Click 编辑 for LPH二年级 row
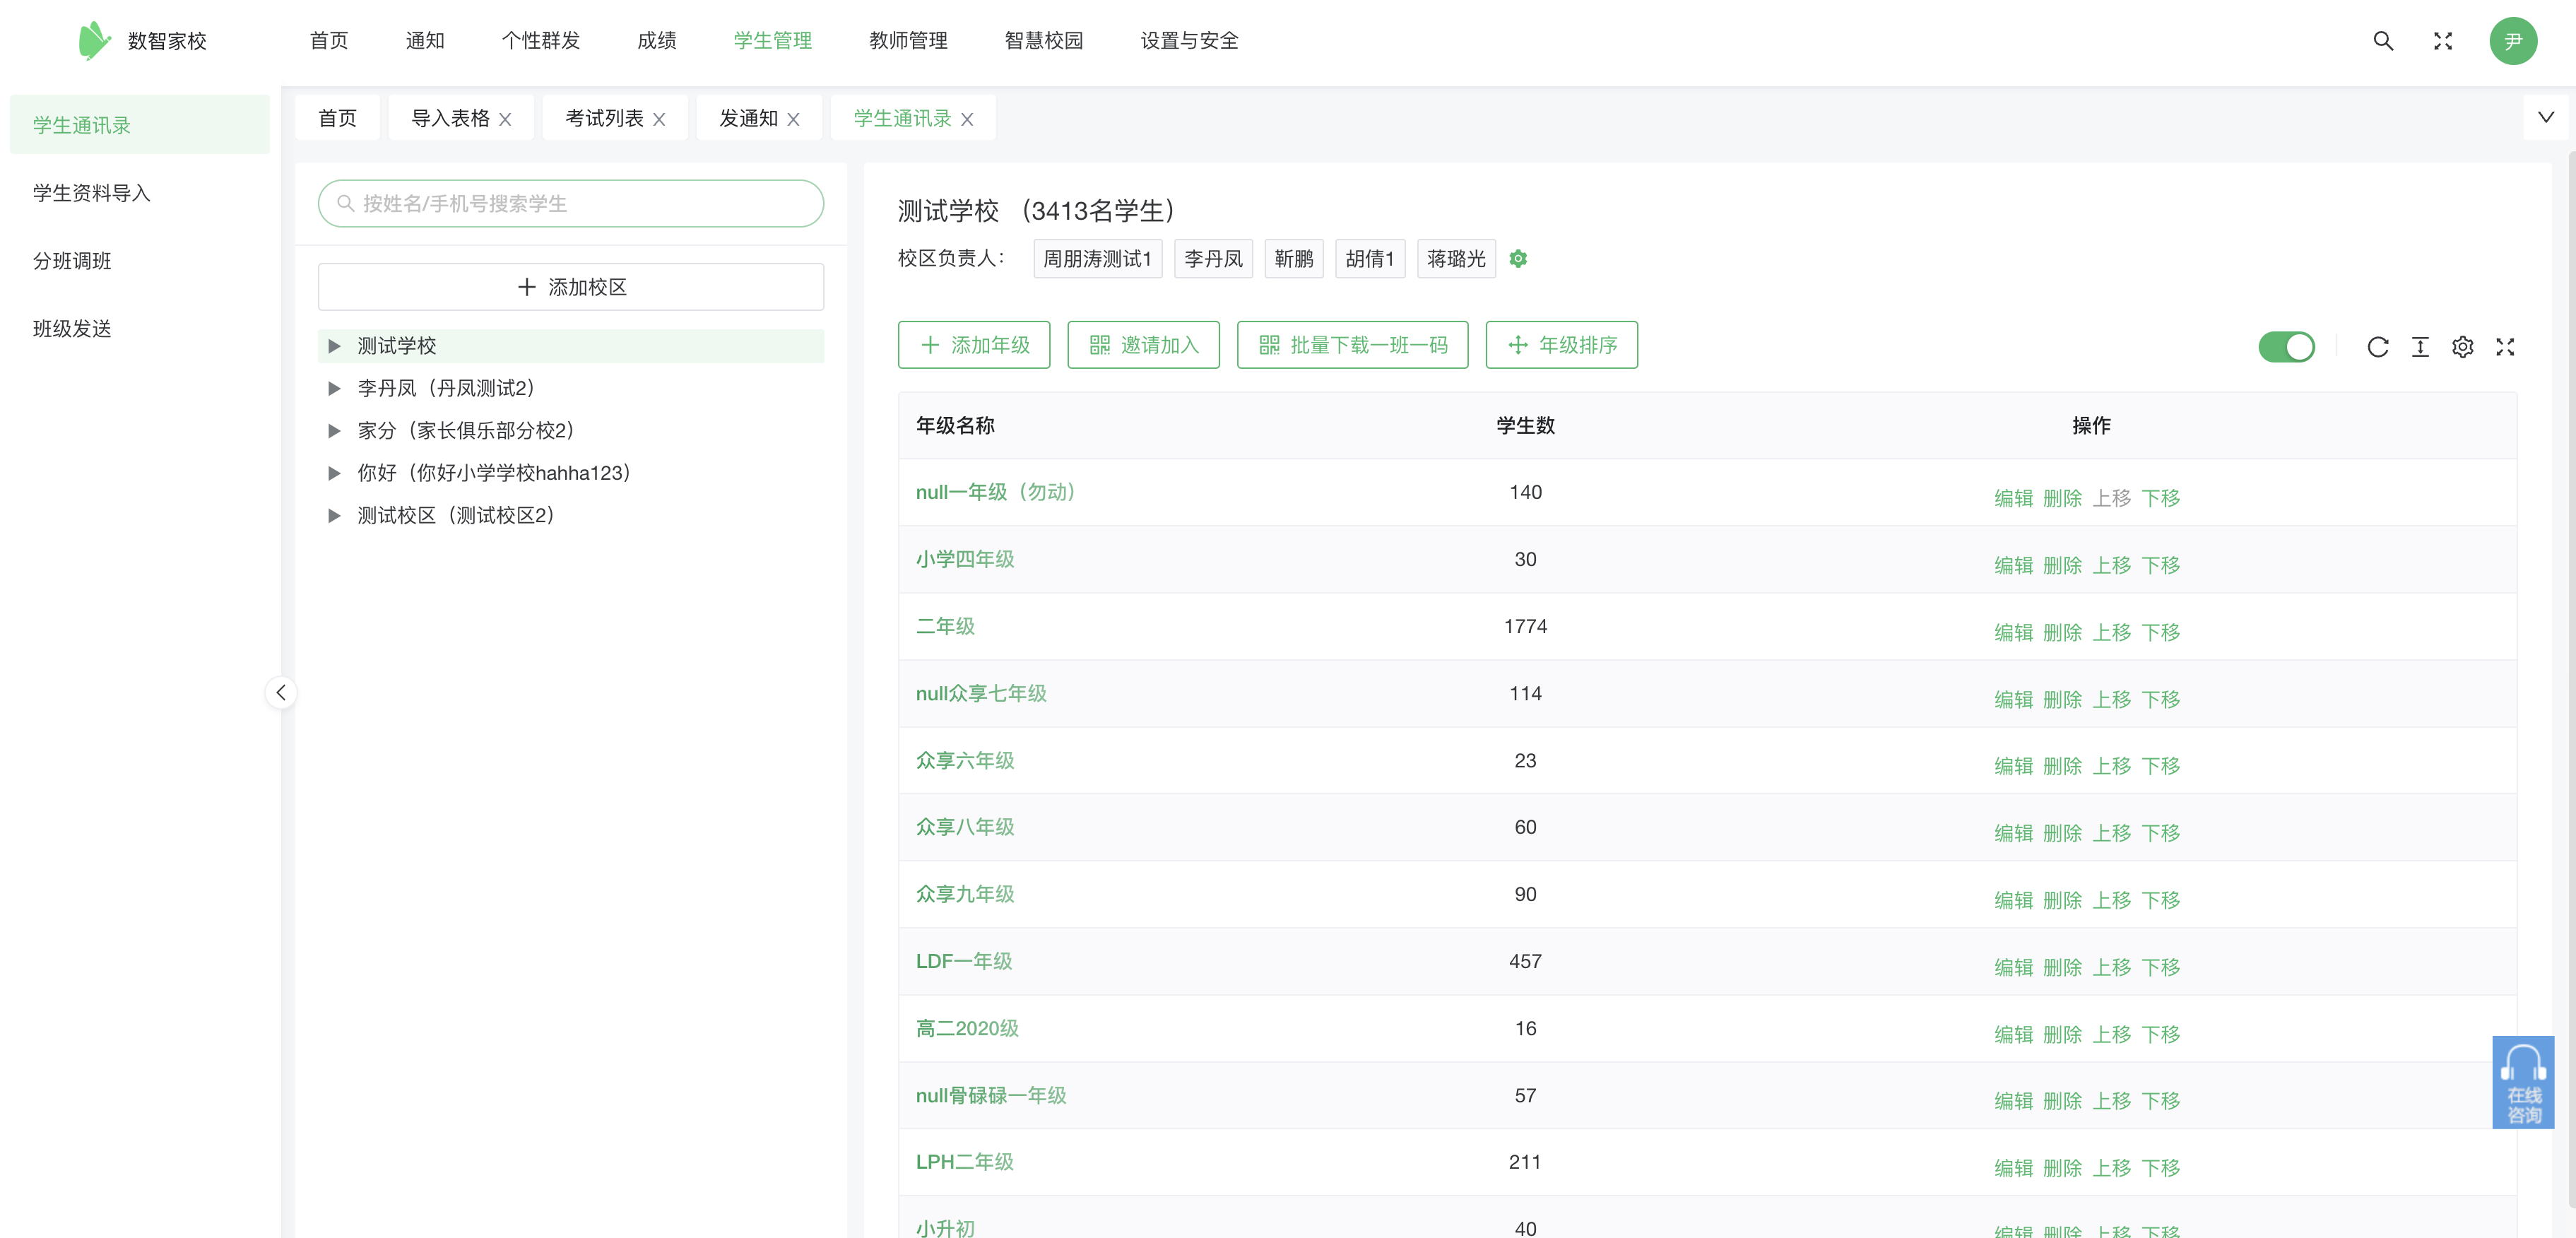The height and width of the screenshot is (1238, 2576). tap(2013, 1168)
